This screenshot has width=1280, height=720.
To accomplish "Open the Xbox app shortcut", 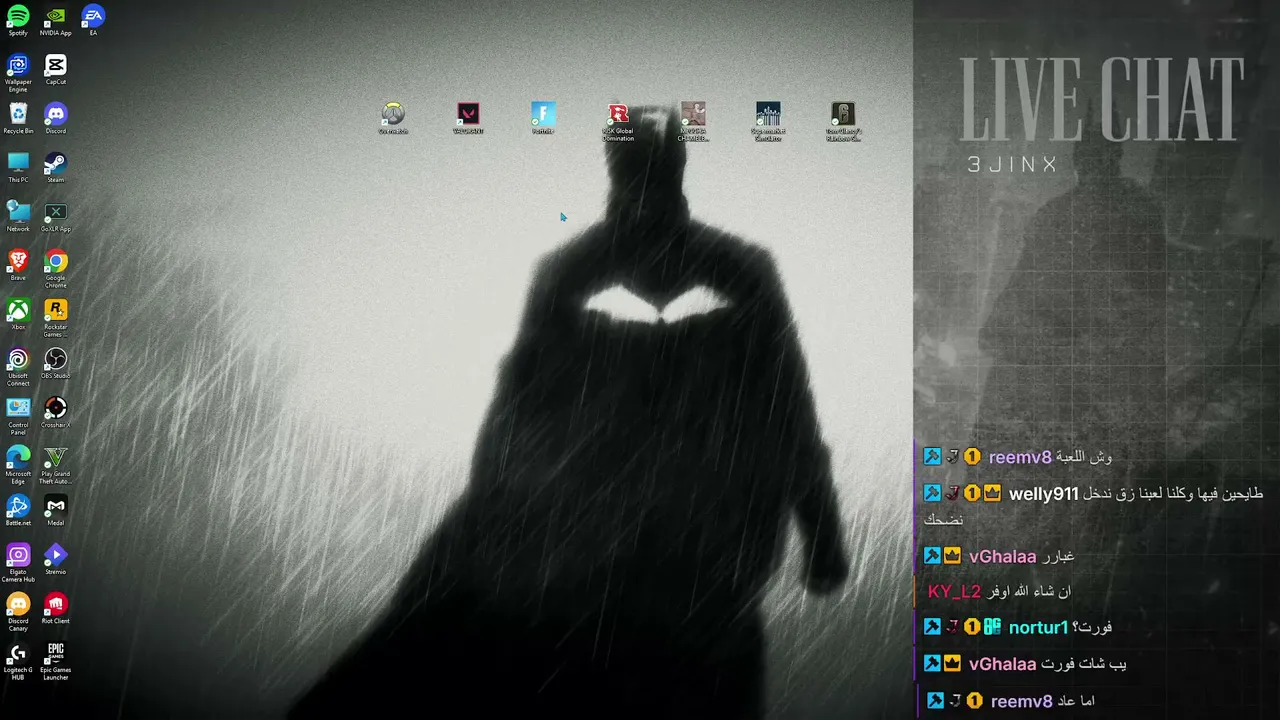I will (x=18, y=315).
